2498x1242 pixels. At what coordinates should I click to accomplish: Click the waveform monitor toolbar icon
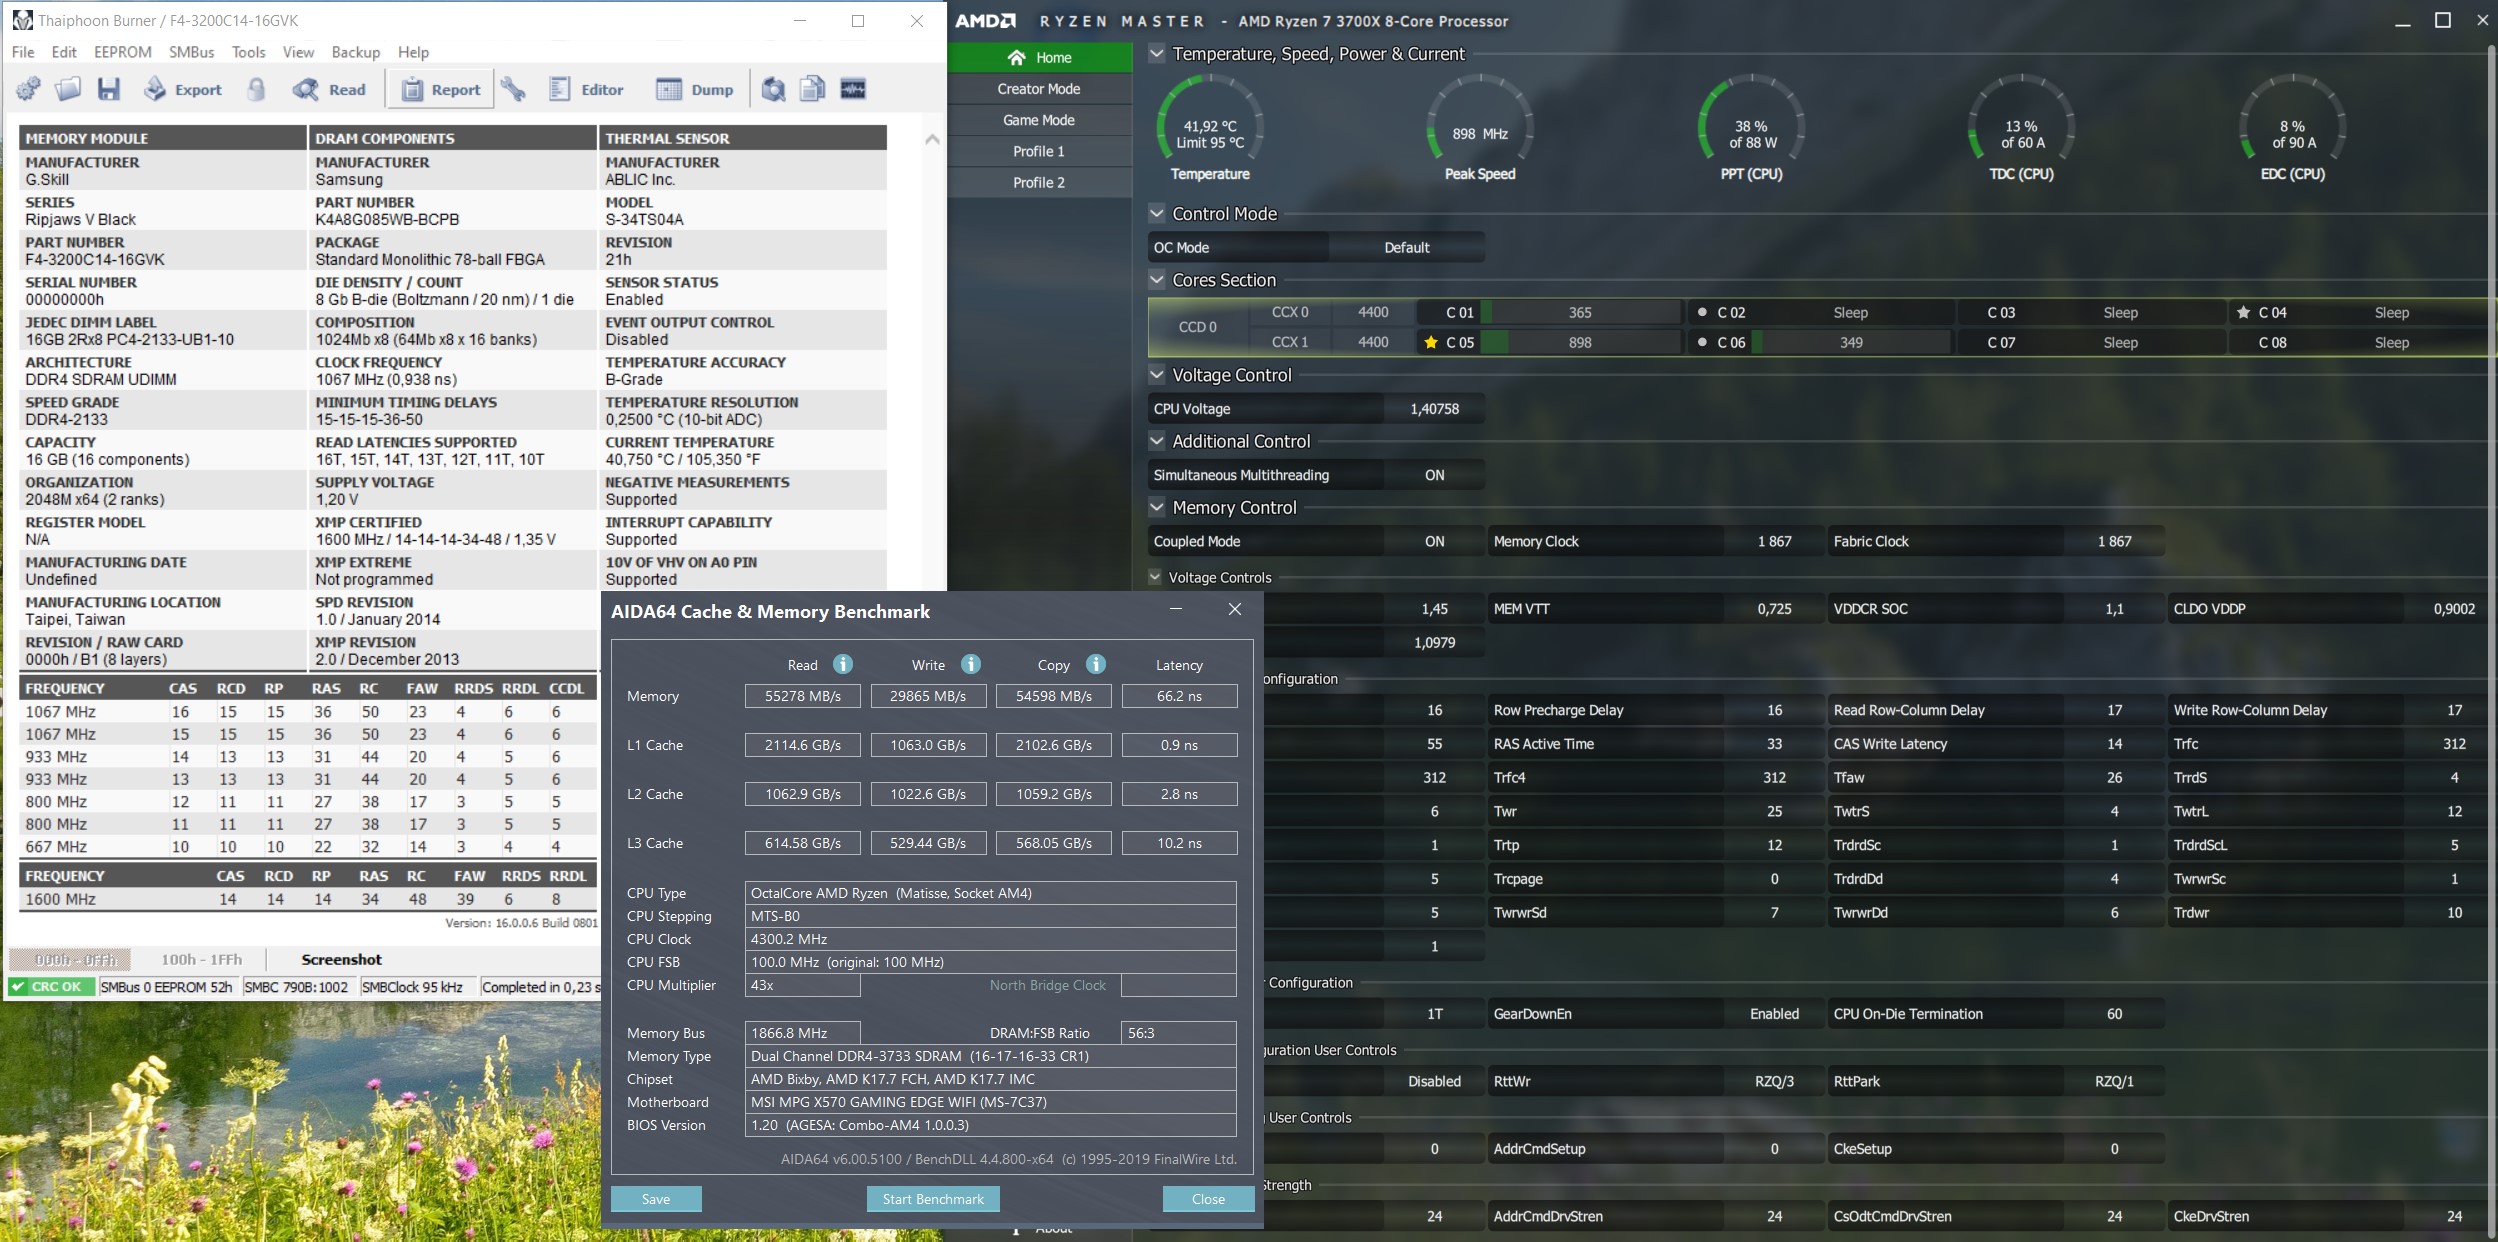(853, 89)
